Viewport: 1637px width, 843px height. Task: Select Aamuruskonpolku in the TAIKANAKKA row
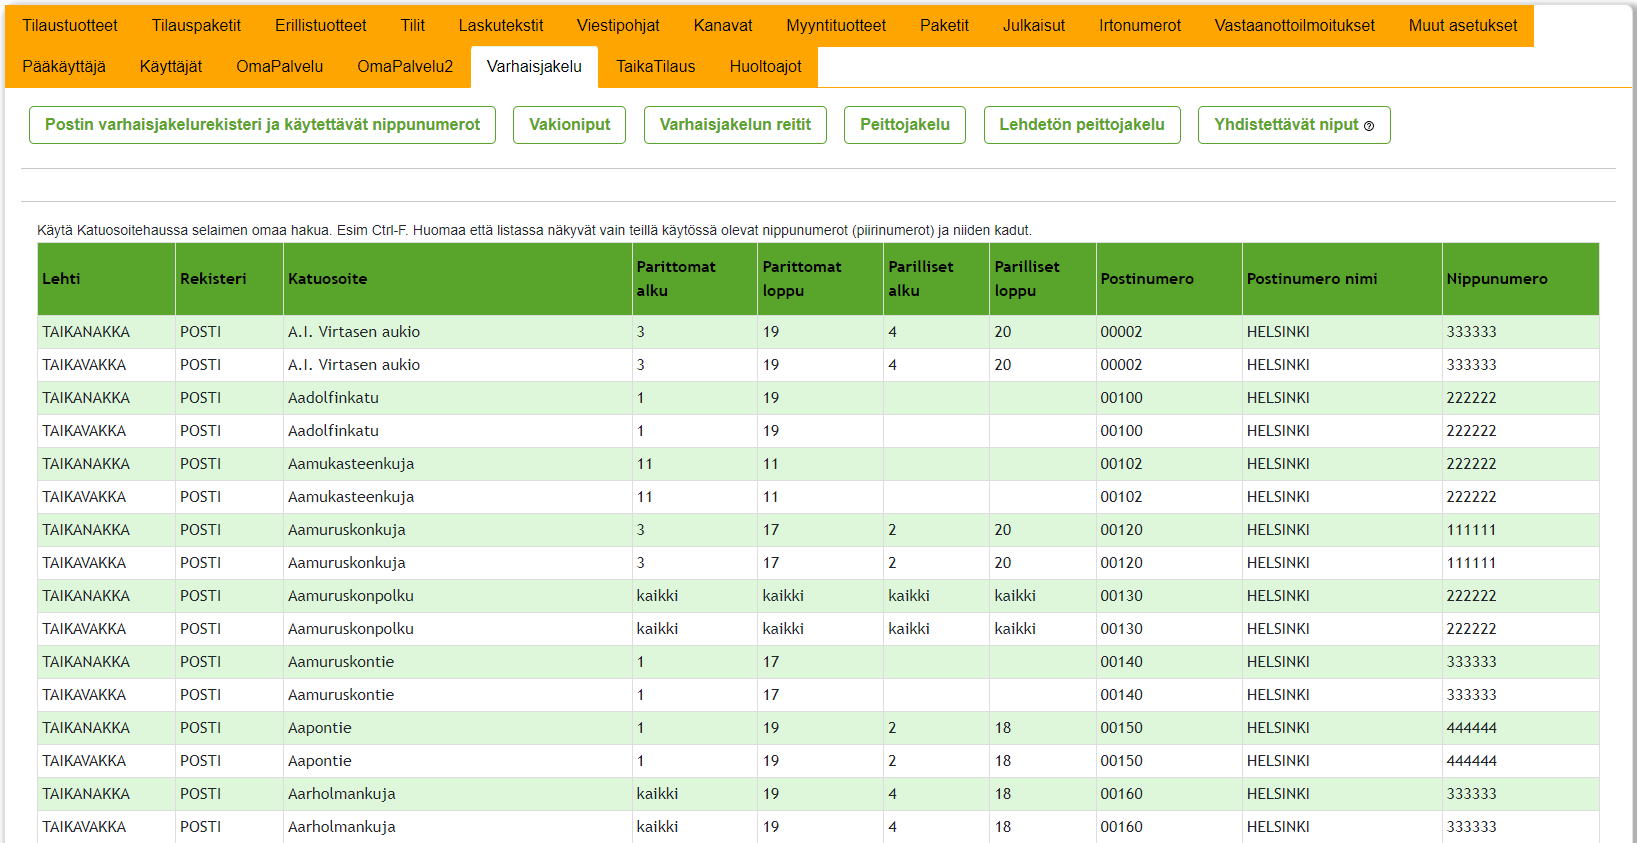coord(351,596)
